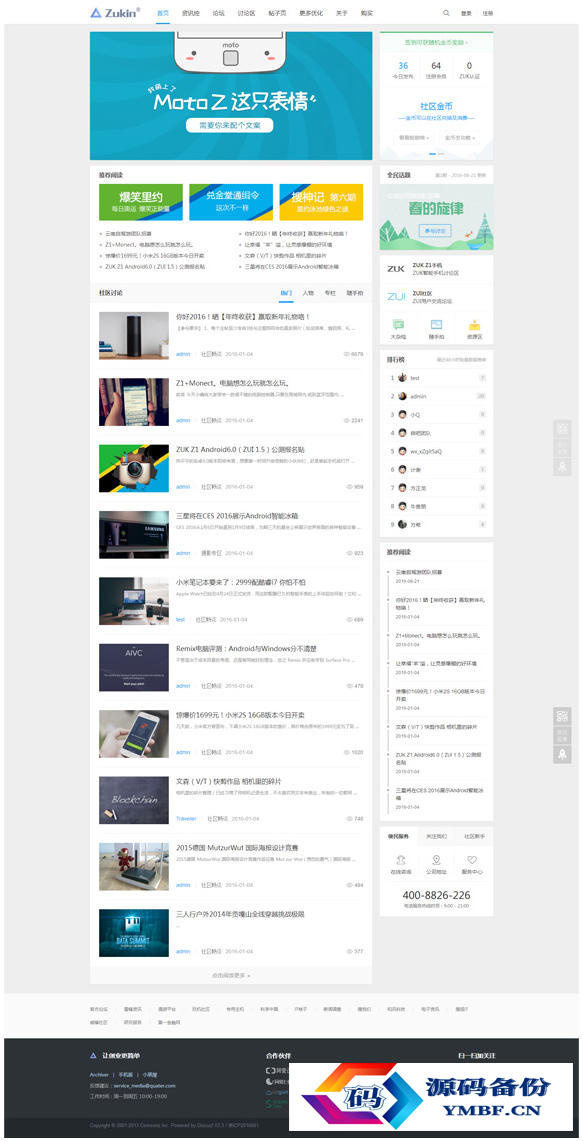Image resolution: width=583 pixels, height=1141 pixels.
Task: Click the view-count eye icon on the Remix post
Action: click(349, 685)
